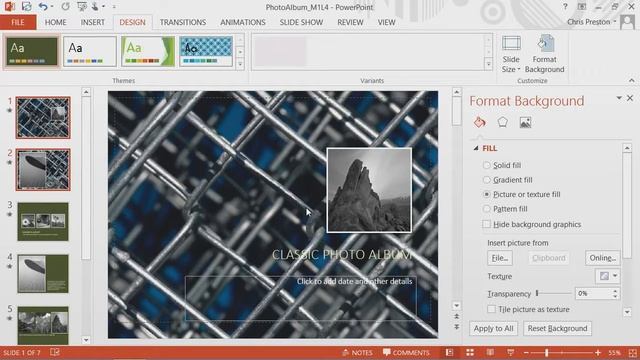Open the SLIDE SHOW tab
This screenshot has width=640, height=360.
(x=301, y=22)
